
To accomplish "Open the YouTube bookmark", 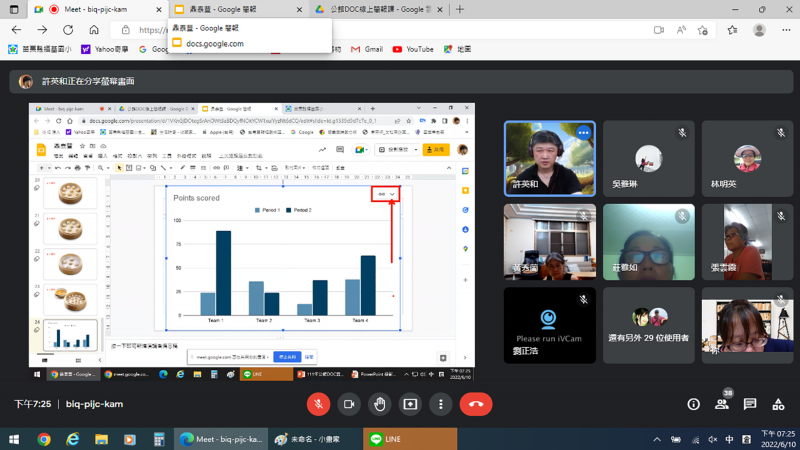I will coord(413,49).
